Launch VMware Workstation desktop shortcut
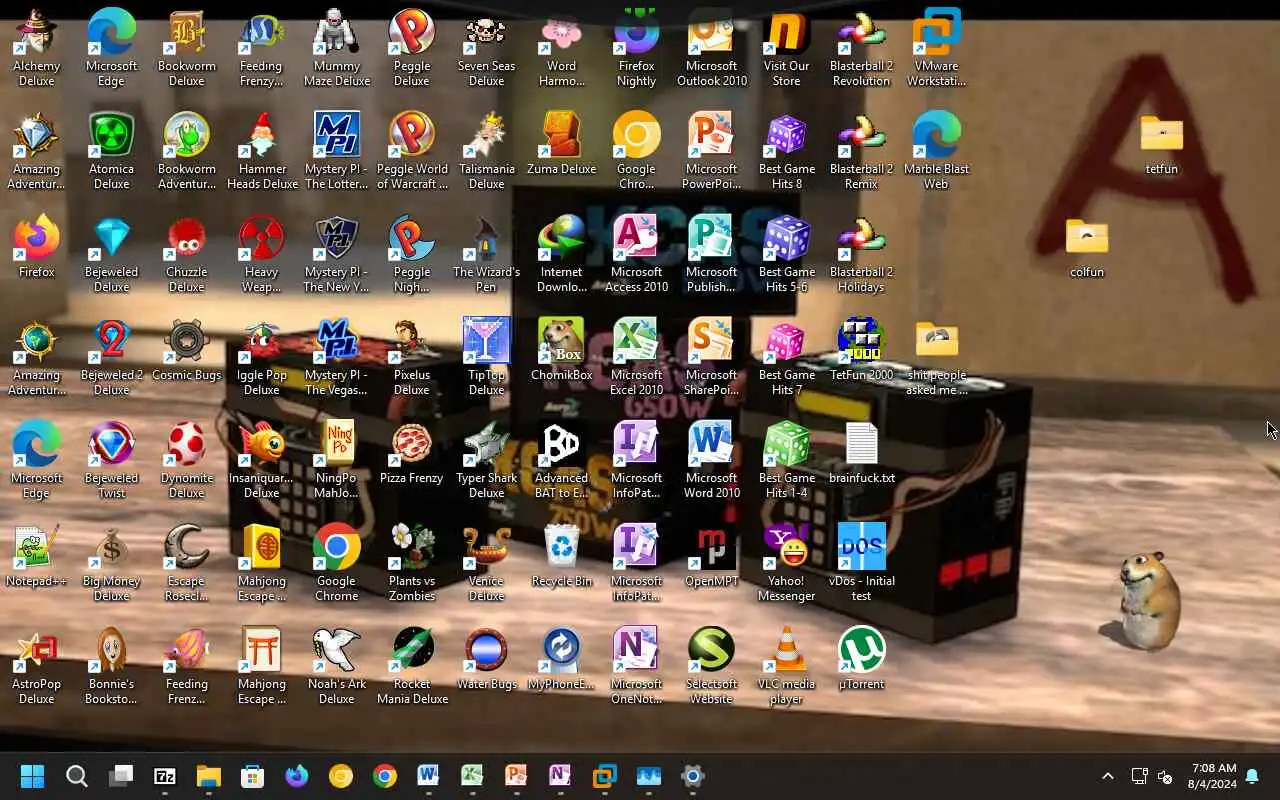This screenshot has width=1280, height=800. point(936,48)
